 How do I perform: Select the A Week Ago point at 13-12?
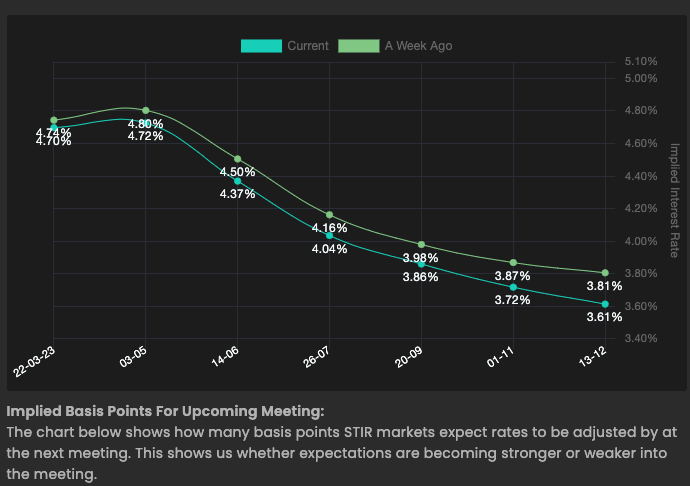(605, 272)
